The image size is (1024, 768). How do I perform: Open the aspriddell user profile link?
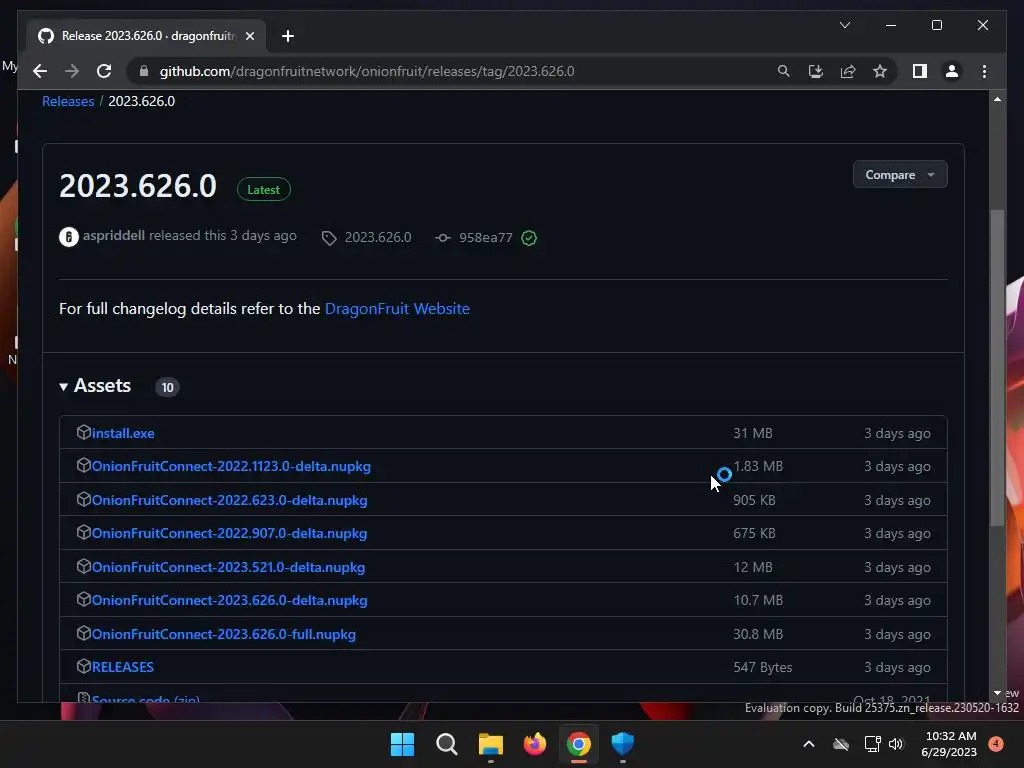pyautogui.click(x=114, y=235)
